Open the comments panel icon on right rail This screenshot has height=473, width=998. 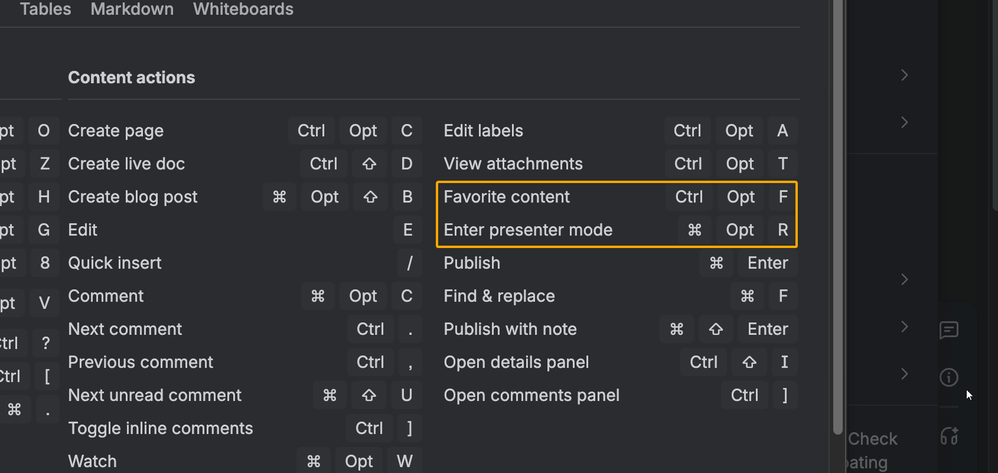(949, 330)
